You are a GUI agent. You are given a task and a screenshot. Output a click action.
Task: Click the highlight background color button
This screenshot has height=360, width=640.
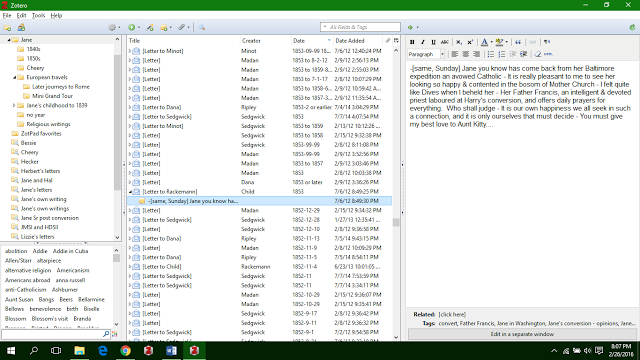pos(499,42)
